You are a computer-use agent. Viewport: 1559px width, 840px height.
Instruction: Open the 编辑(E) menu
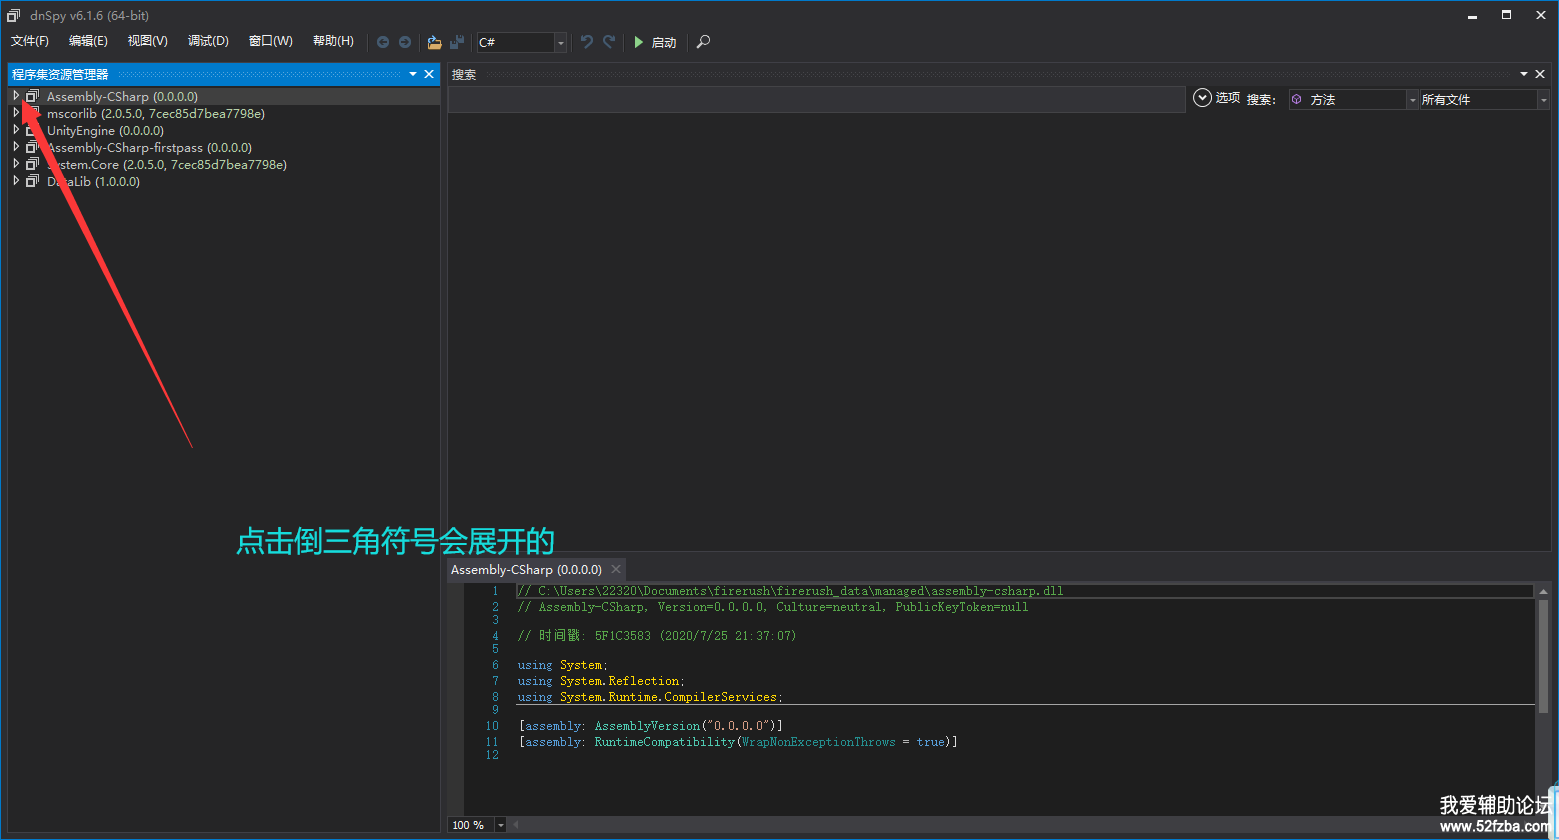(x=88, y=41)
